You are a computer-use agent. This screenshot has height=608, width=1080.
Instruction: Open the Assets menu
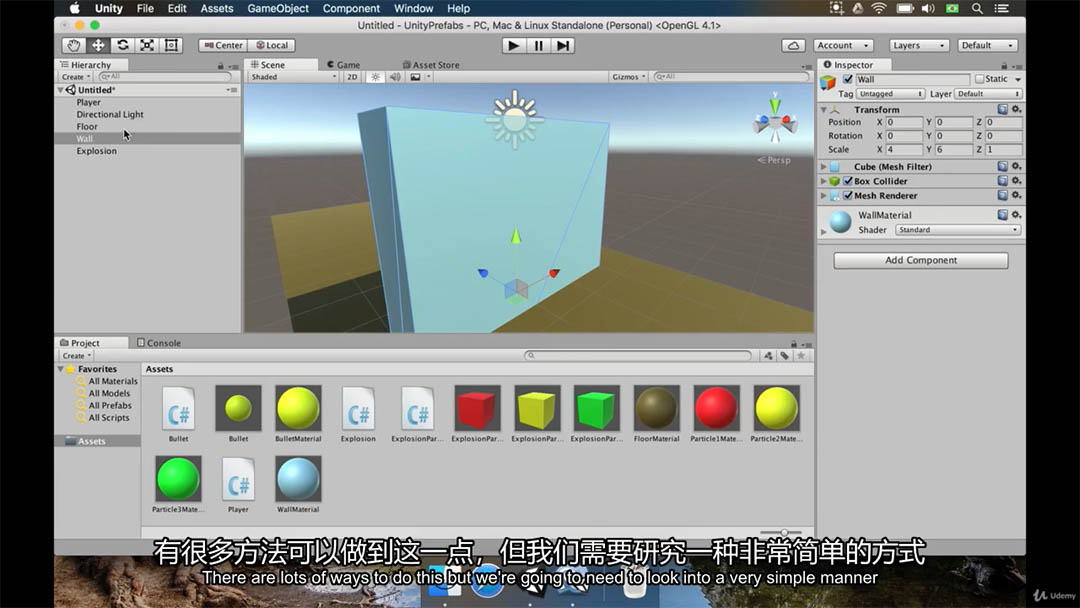217,8
